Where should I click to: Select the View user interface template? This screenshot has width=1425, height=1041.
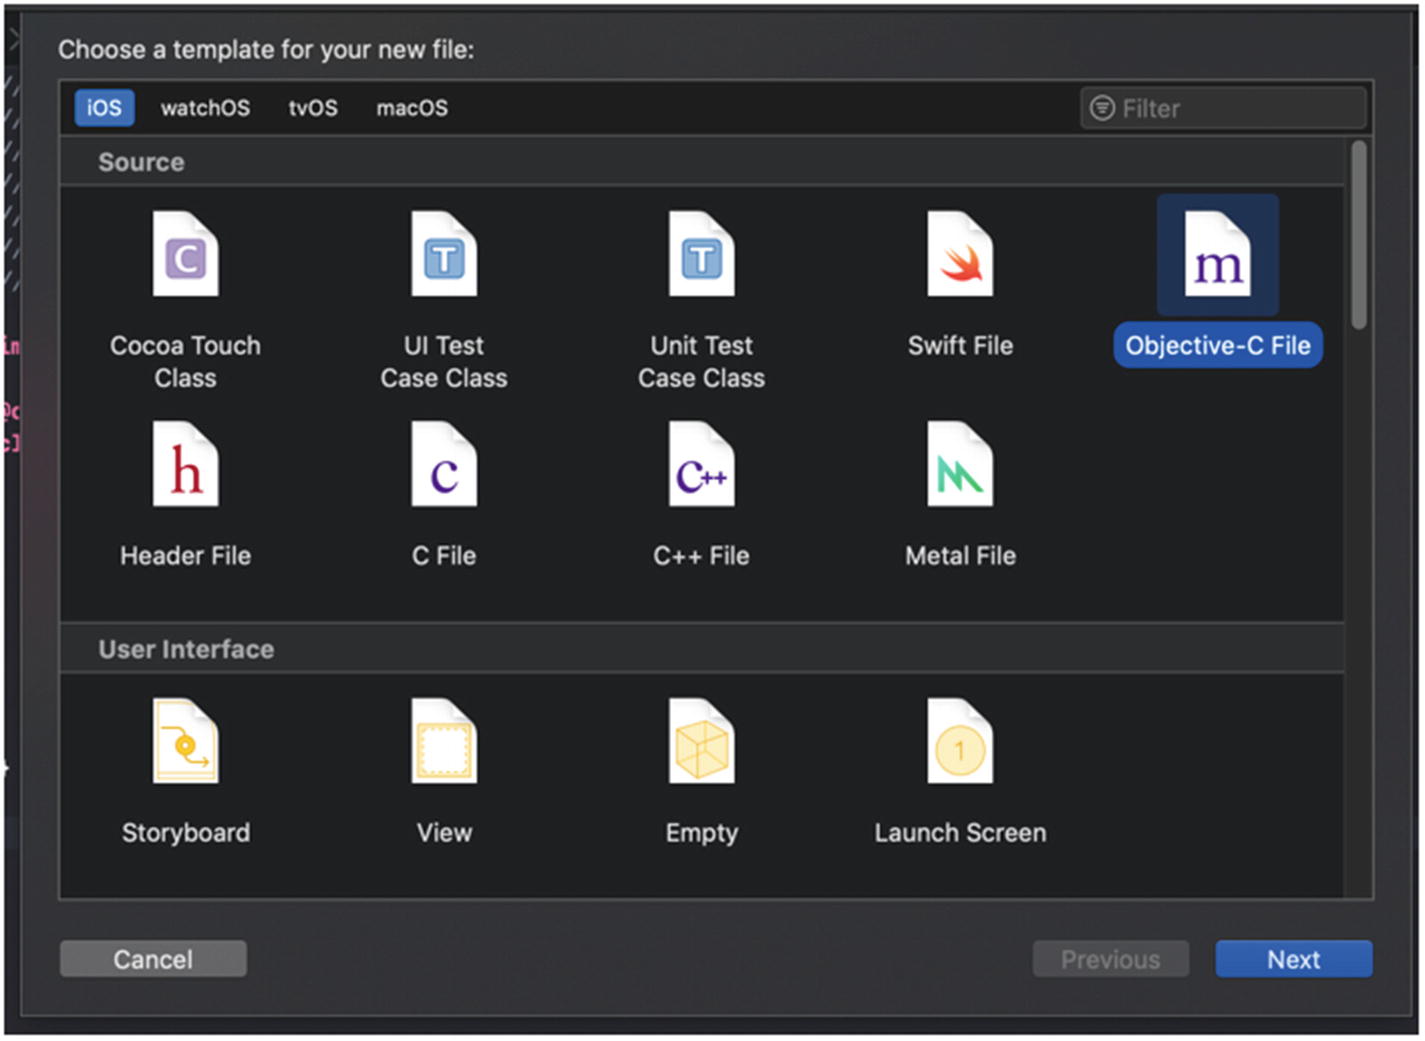[x=443, y=743]
